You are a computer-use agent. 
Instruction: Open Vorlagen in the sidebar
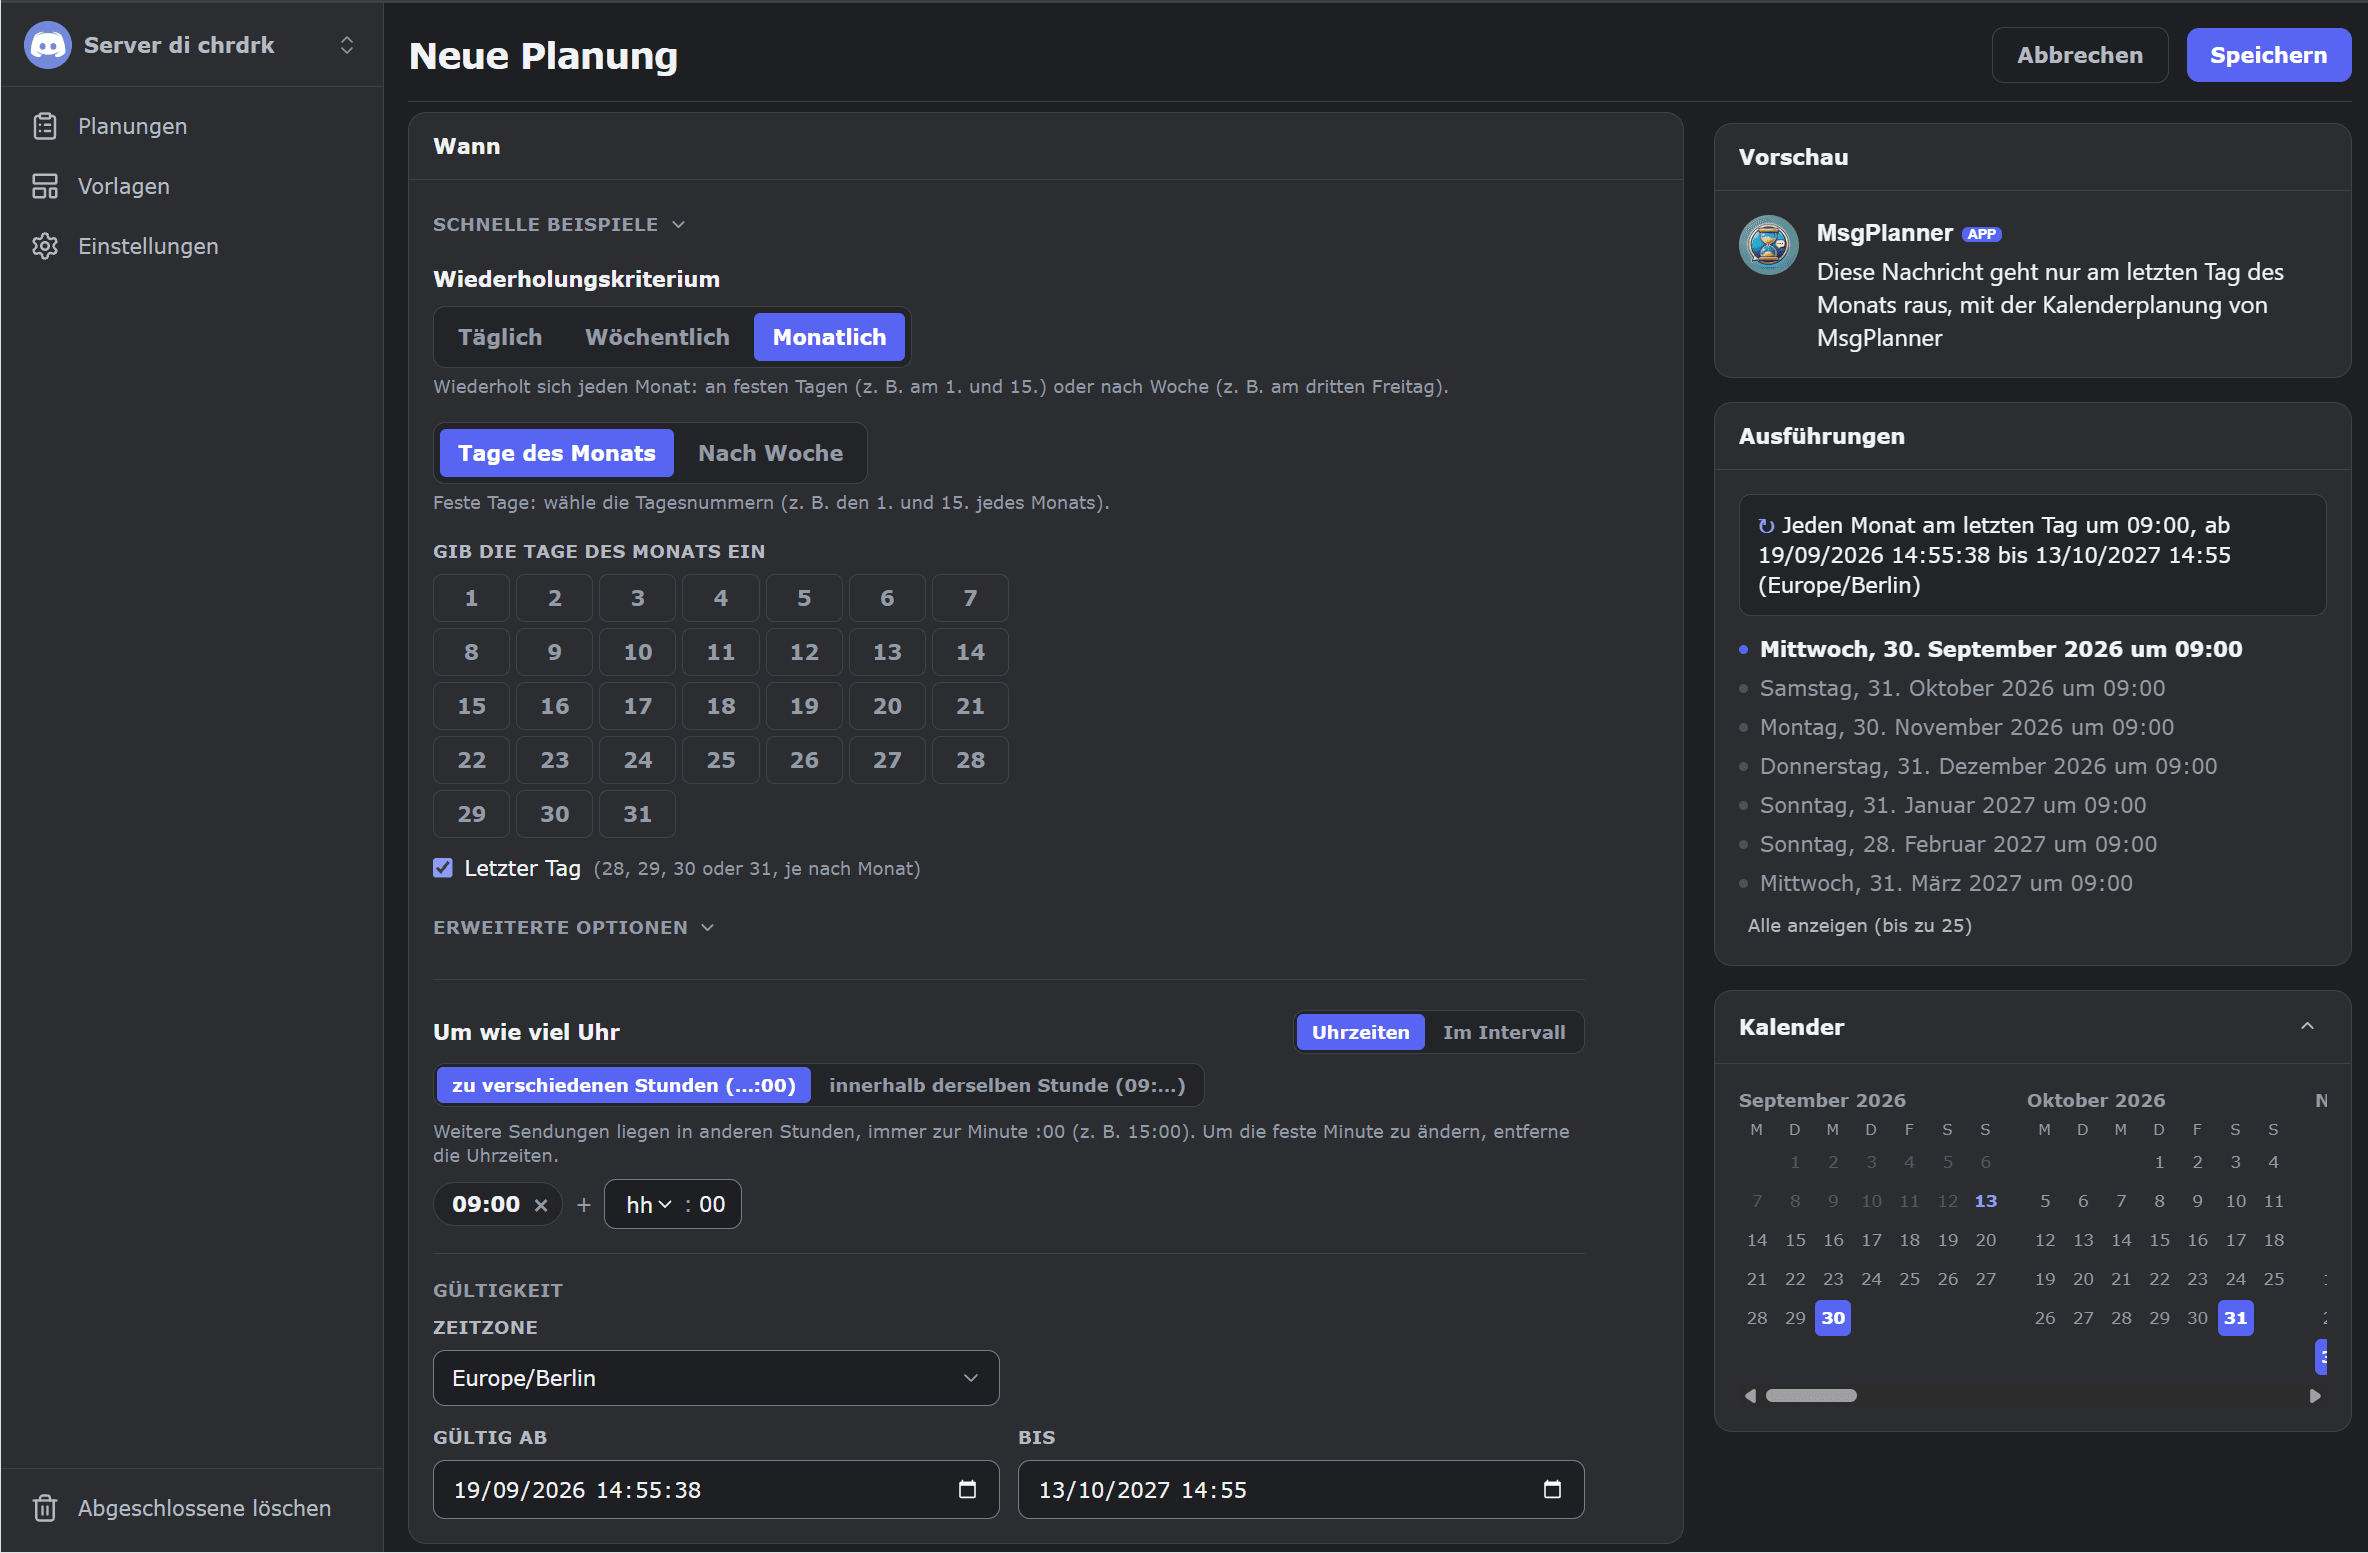click(x=124, y=186)
